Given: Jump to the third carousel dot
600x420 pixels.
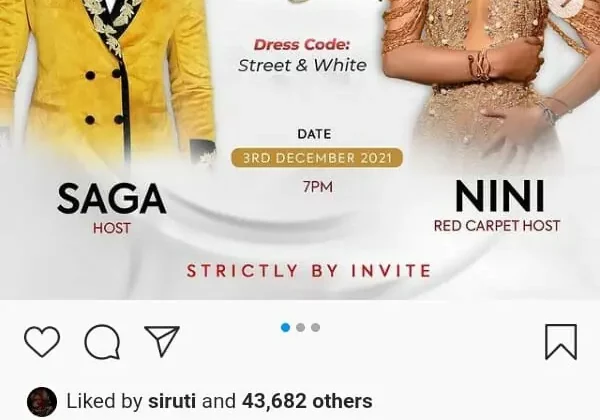Looking at the screenshot, I should [316, 327].
